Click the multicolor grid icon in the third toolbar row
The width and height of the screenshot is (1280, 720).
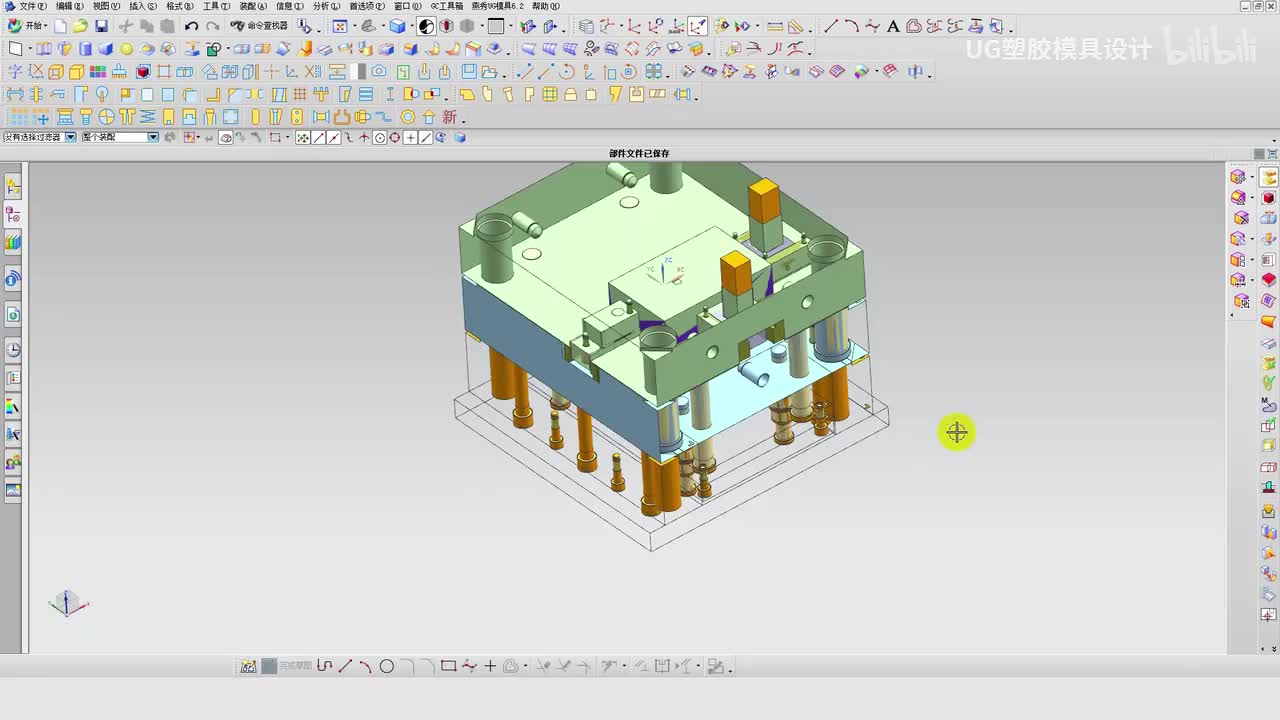coord(98,71)
